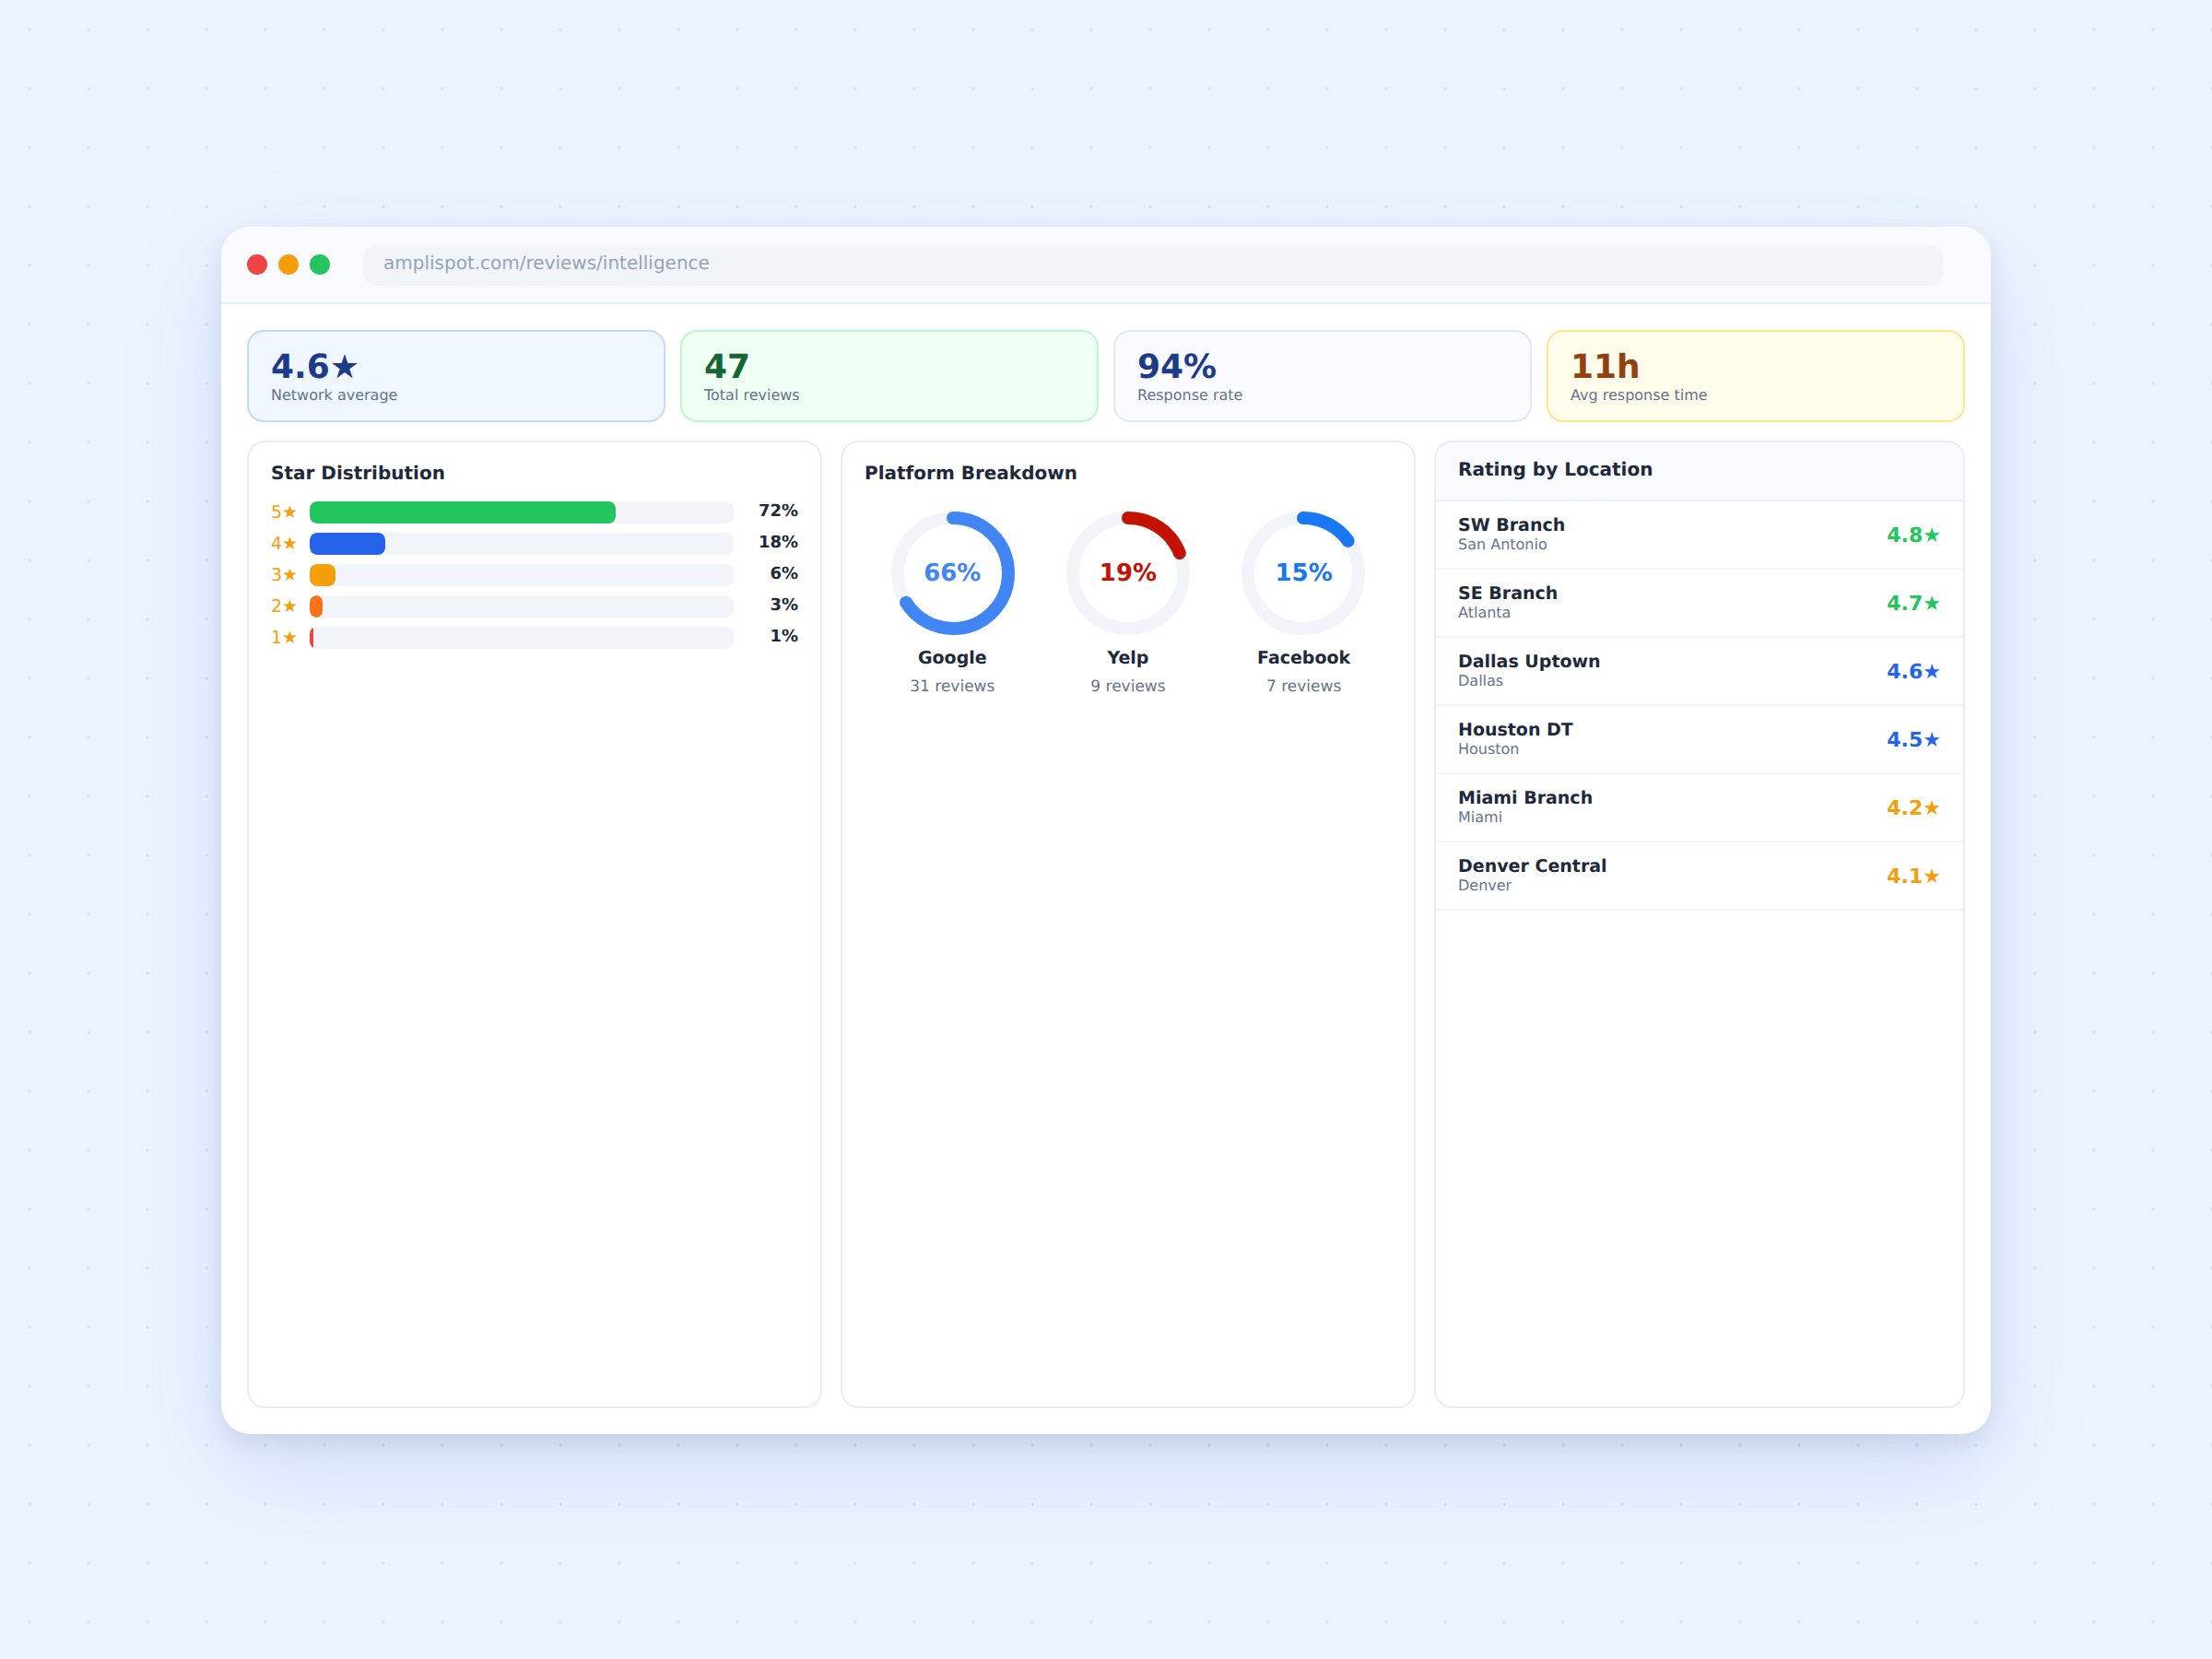This screenshot has width=2212, height=1659.
Task: Click the amplispot URL address bar
Action: (1152, 264)
